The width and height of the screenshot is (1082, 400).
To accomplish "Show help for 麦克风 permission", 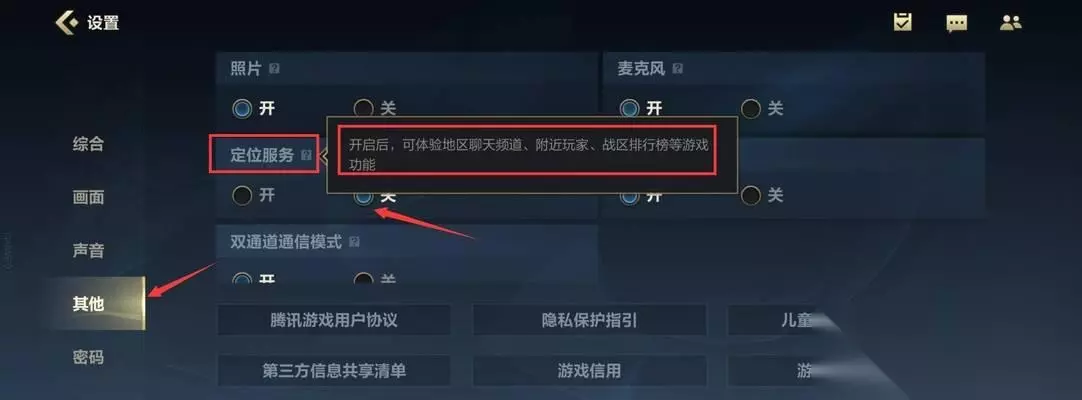I will click(678, 69).
